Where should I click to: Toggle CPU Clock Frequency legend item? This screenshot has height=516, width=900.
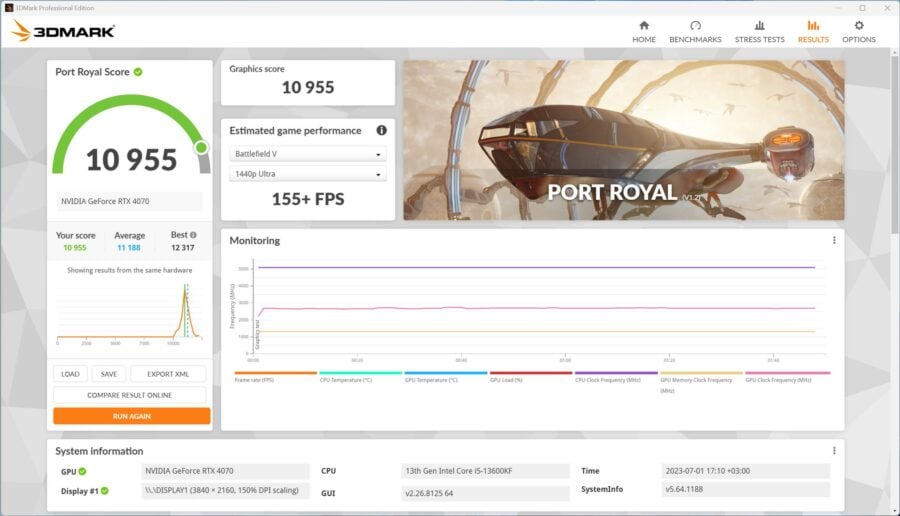tap(616, 377)
